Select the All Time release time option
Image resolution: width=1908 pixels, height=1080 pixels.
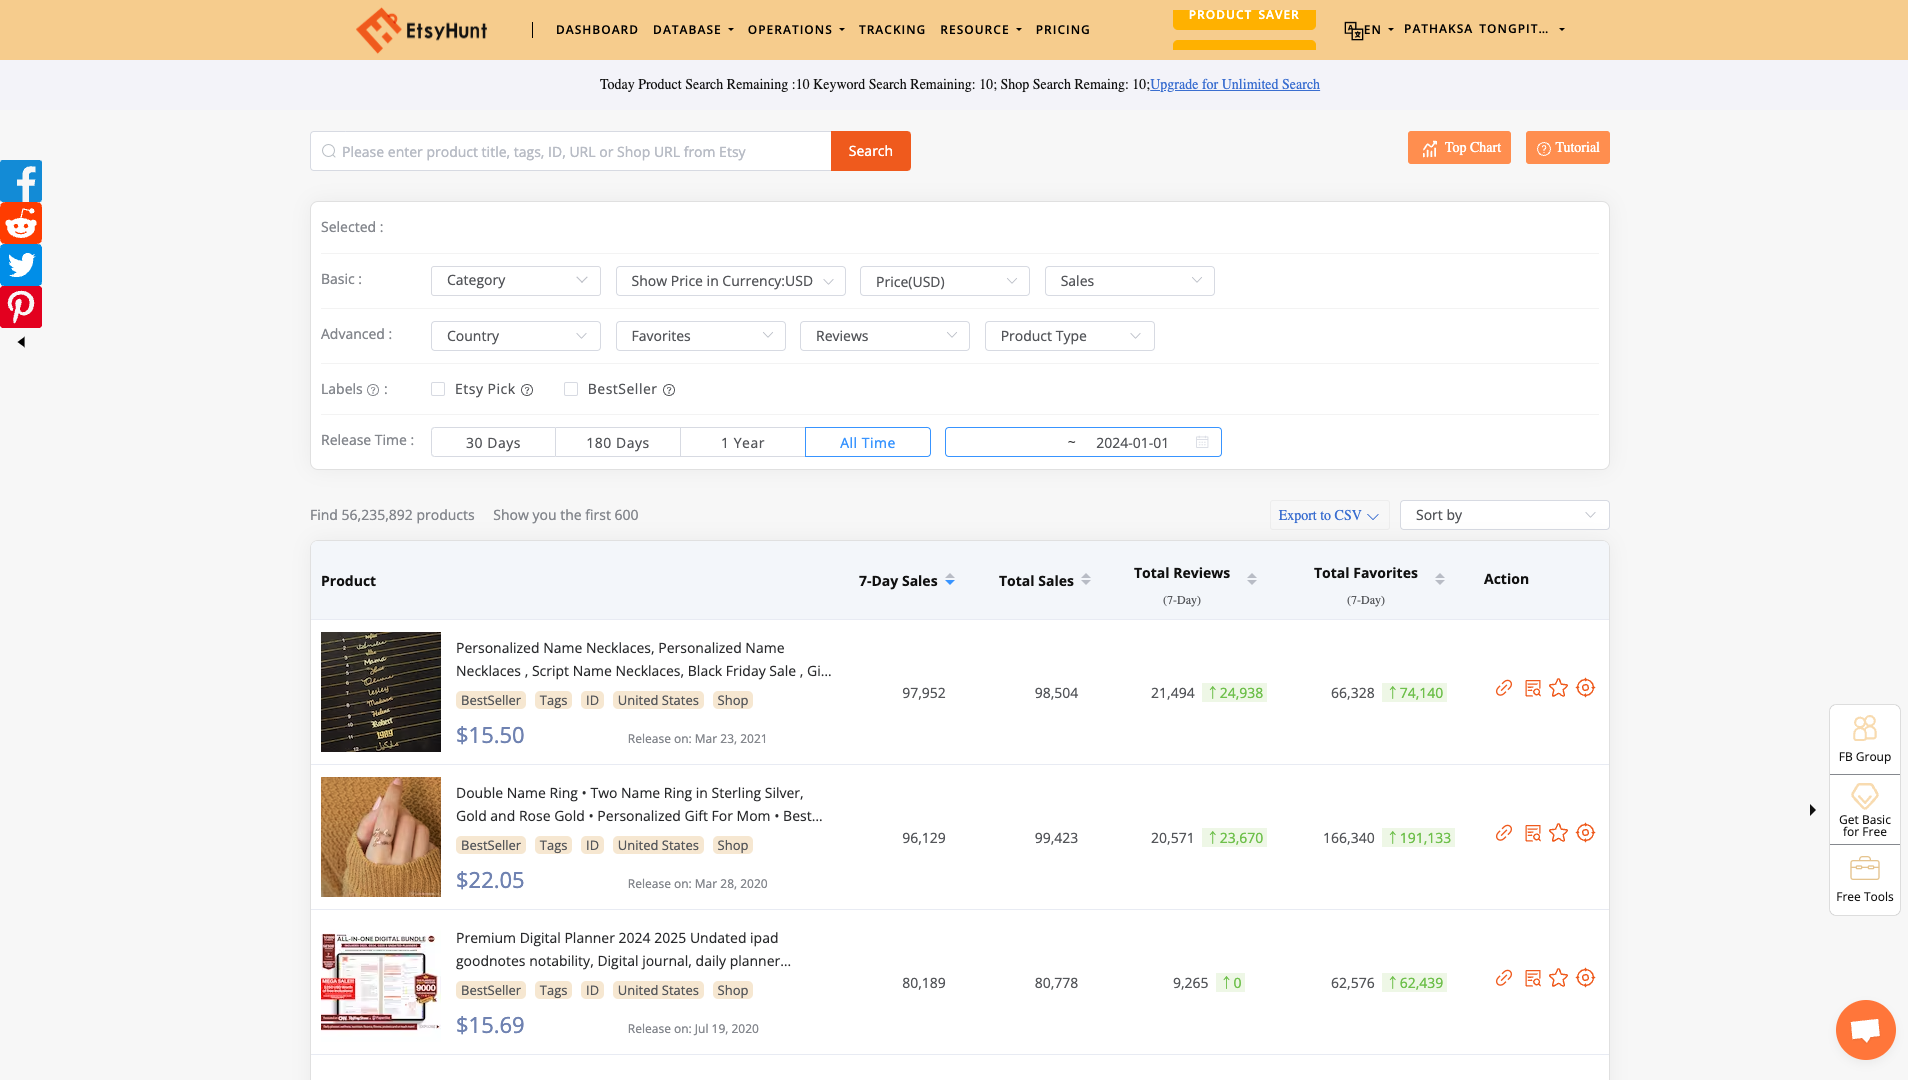(x=866, y=442)
